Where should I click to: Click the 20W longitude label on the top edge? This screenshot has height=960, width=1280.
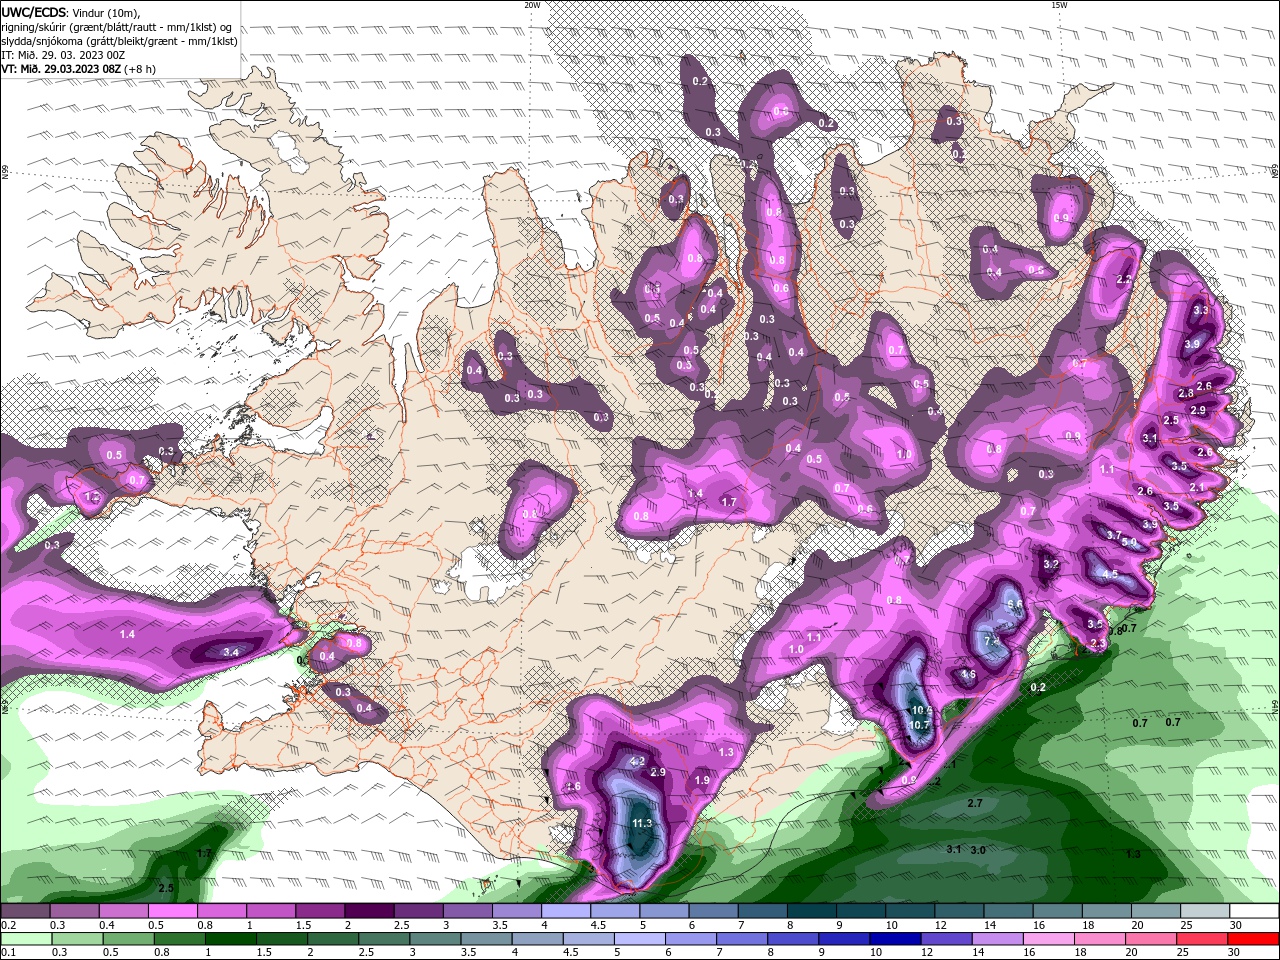tap(532, 5)
